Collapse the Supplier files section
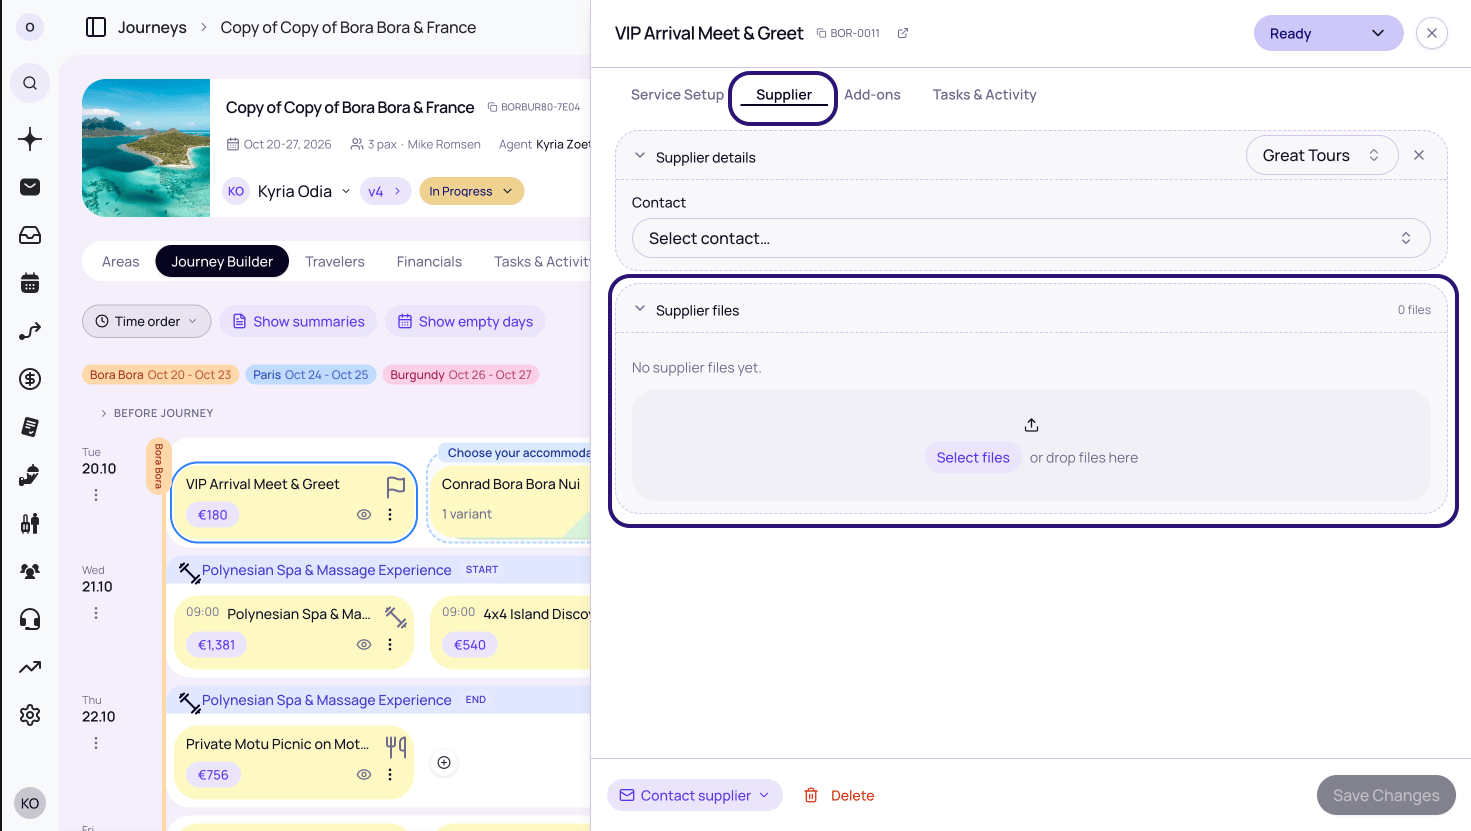Screen dimensions: 1471x831 [640, 309]
